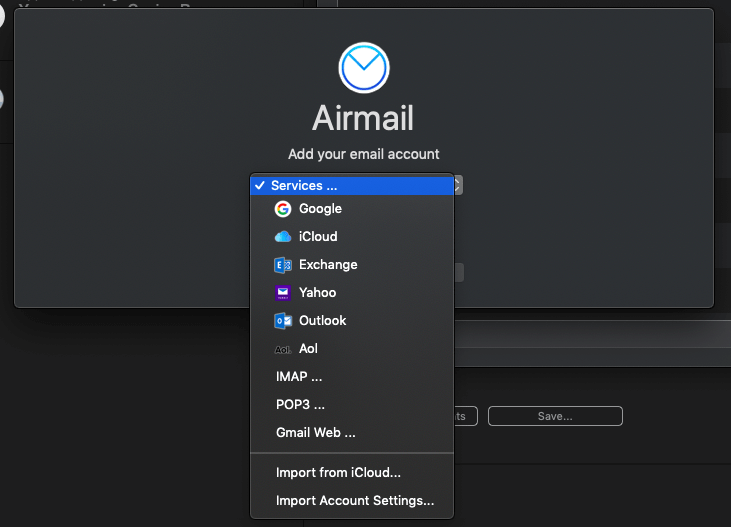Click the Airmail envelope logo
Screen dimensions: 731x527
[x=364, y=68]
